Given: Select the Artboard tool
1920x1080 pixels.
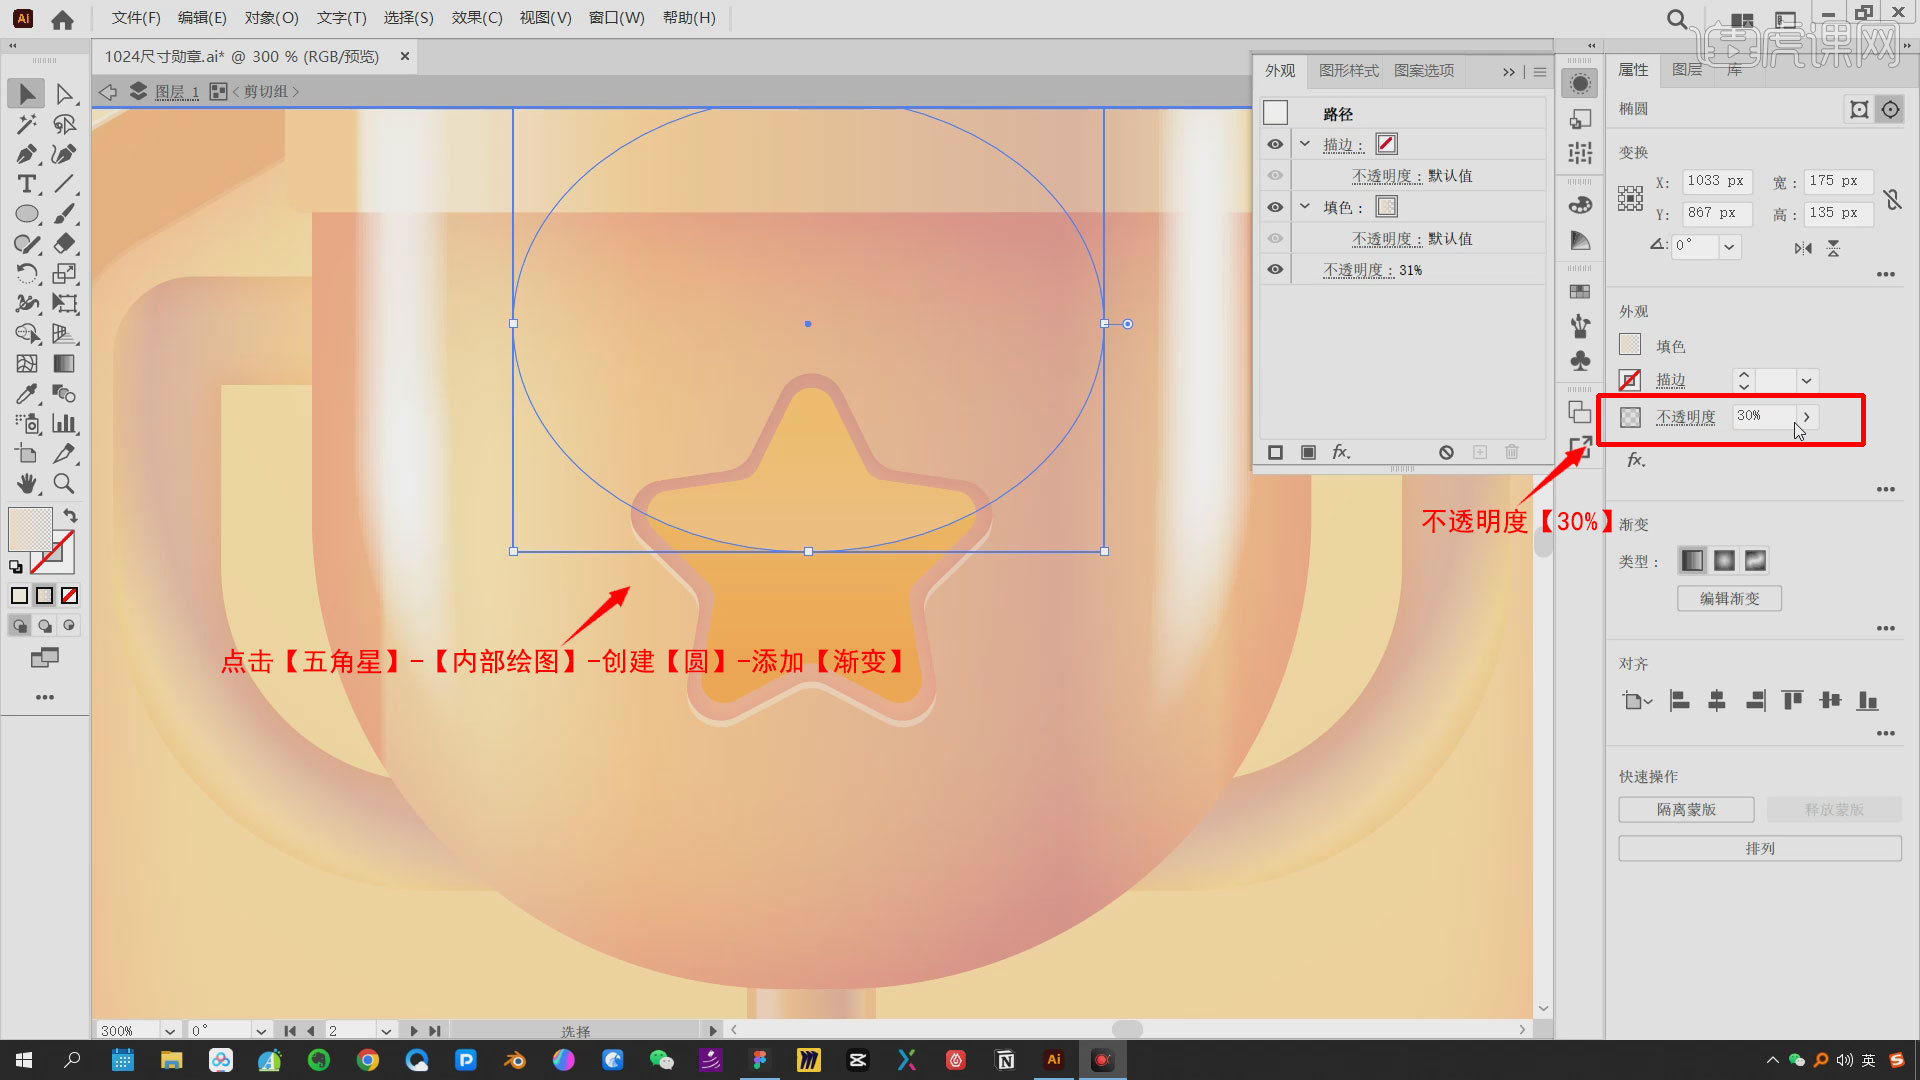Looking at the screenshot, I should click(x=27, y=454).
